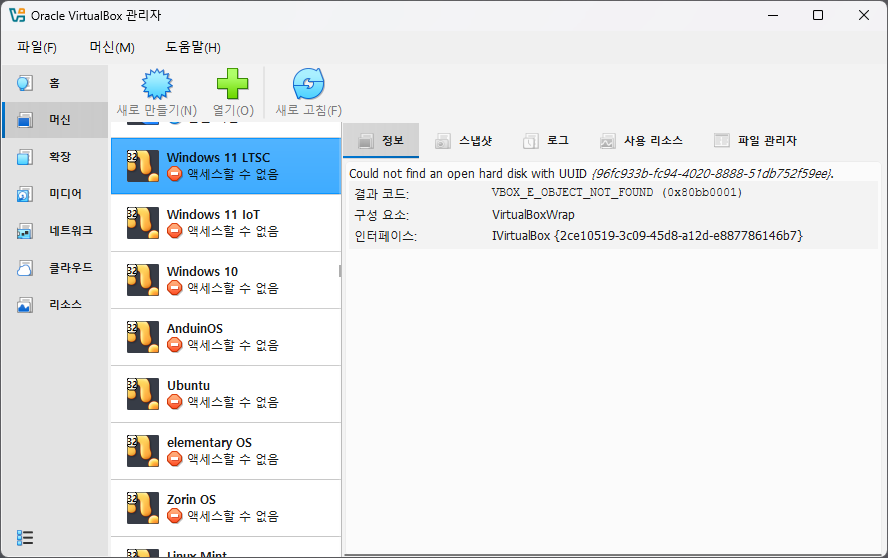Switch to the 스냅샷 tab

464,140
